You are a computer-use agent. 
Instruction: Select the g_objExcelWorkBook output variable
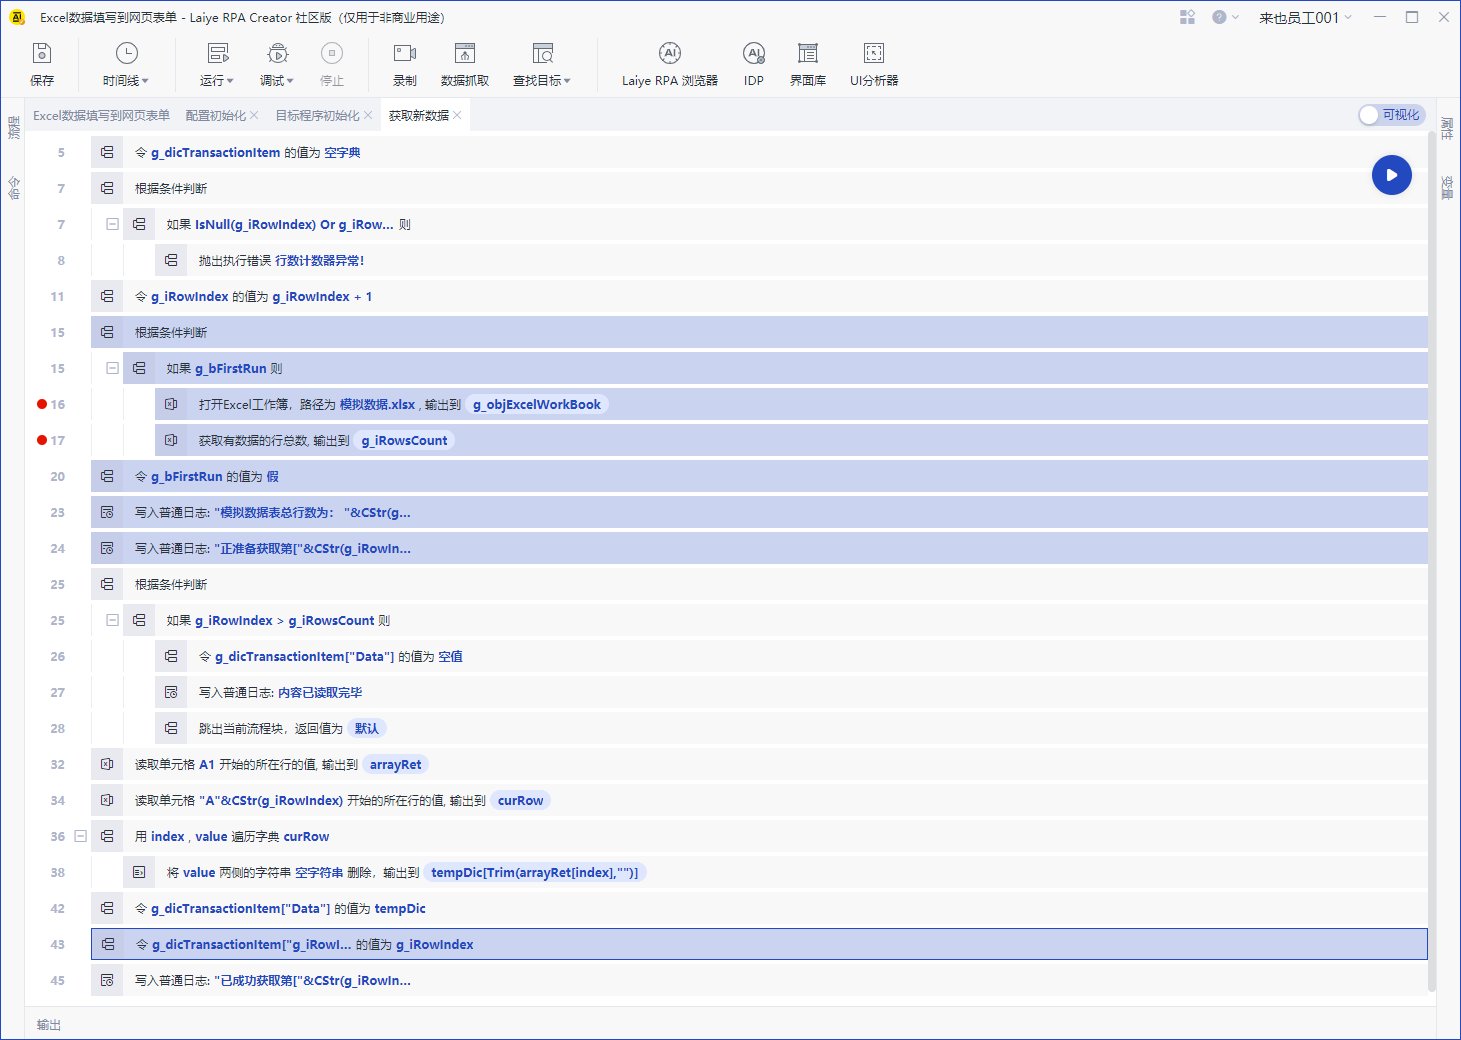537,404
